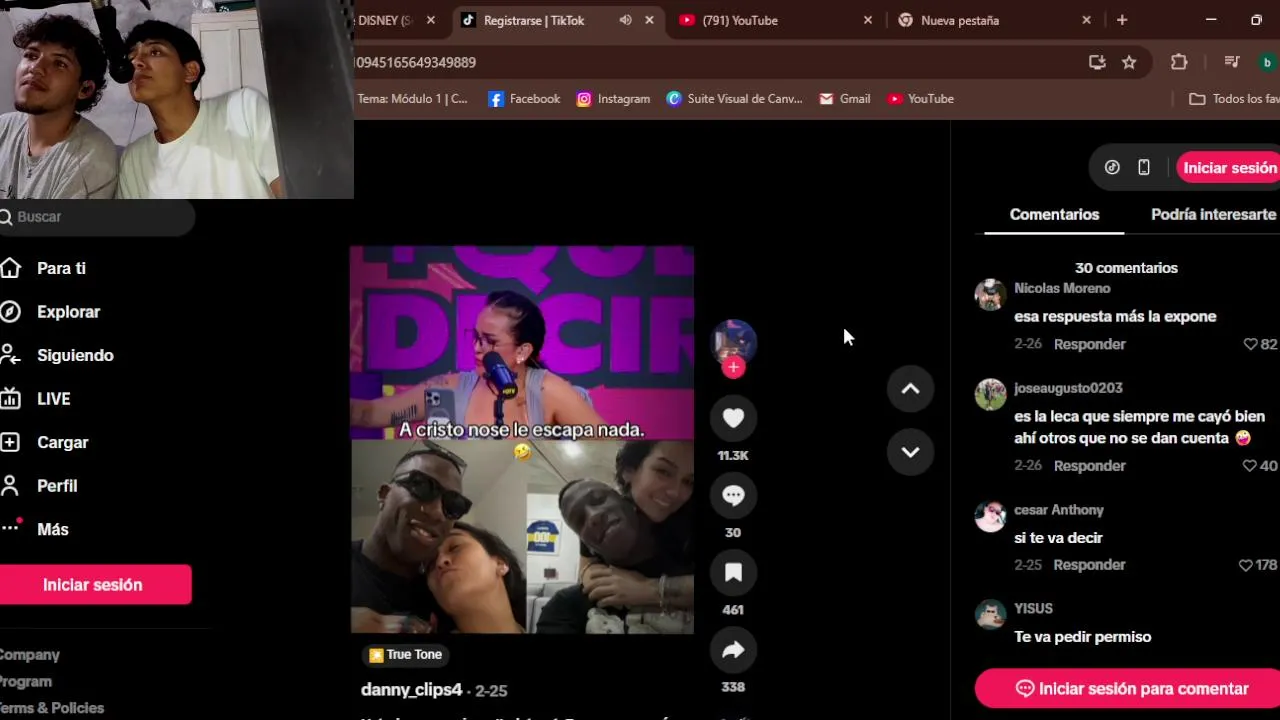This screenshot has height=720, width=1280.
Task: Share the video using the arrow icon
Action: point(733,650)
